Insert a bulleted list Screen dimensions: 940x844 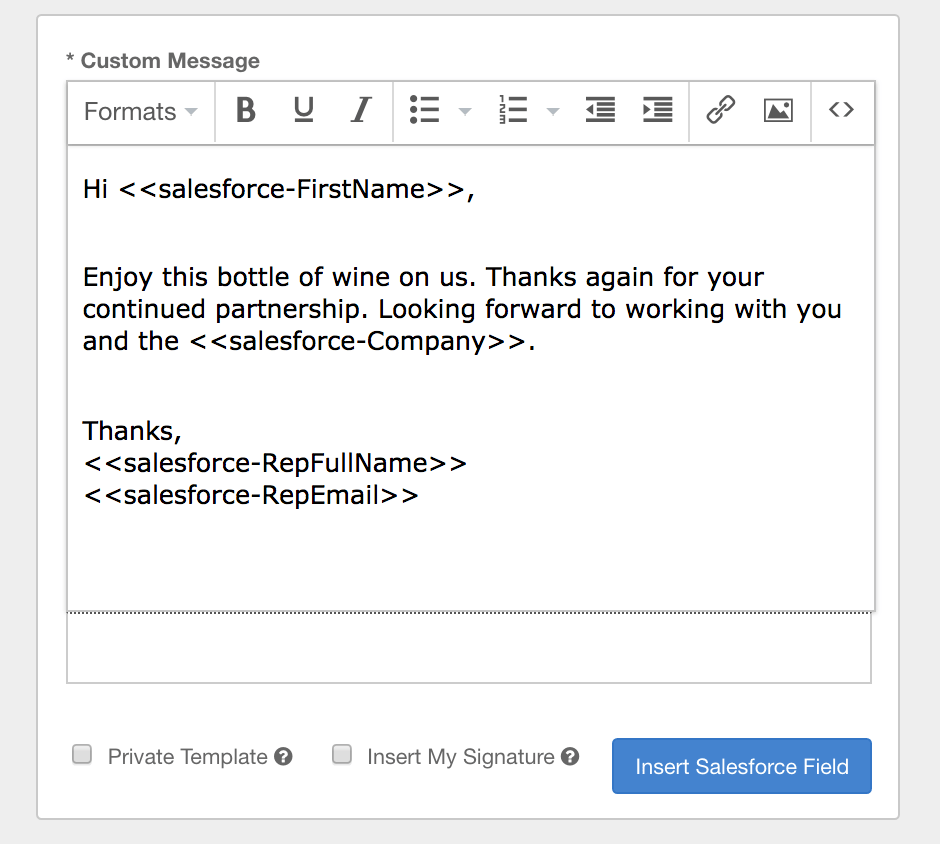425,110
